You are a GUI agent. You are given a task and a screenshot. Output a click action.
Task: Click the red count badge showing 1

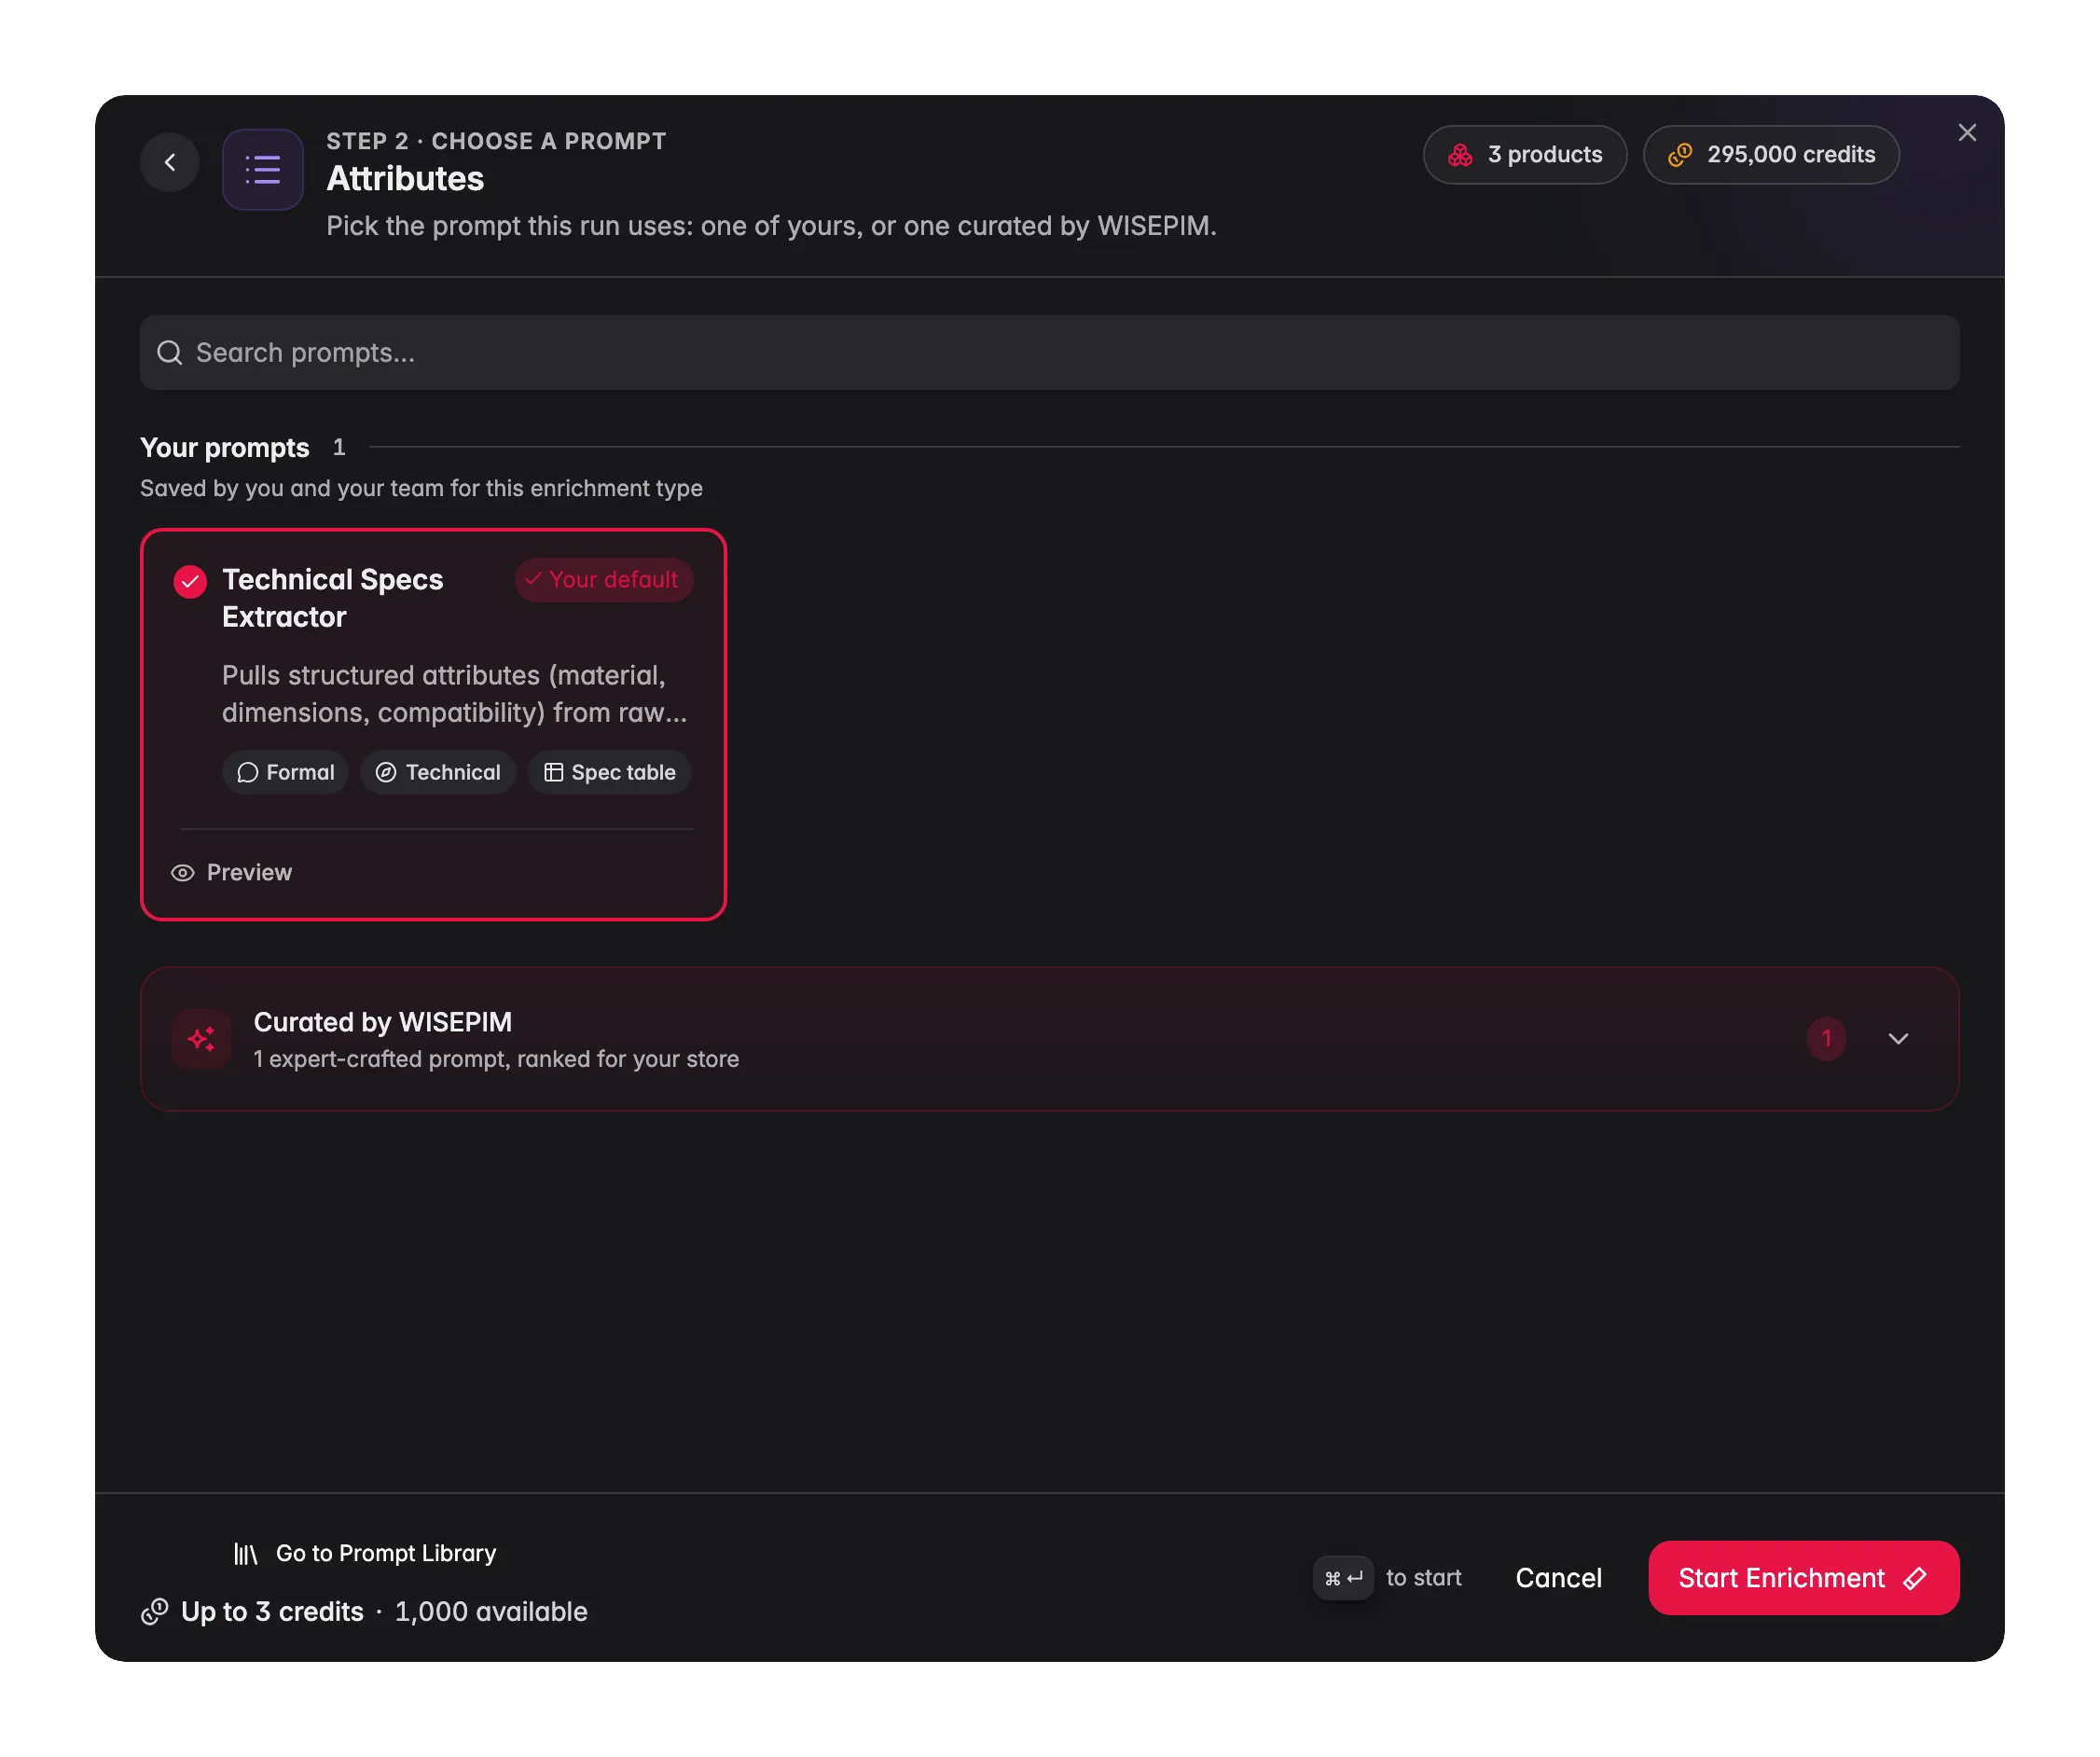pyautogui.click(x=1826, y=1039)
